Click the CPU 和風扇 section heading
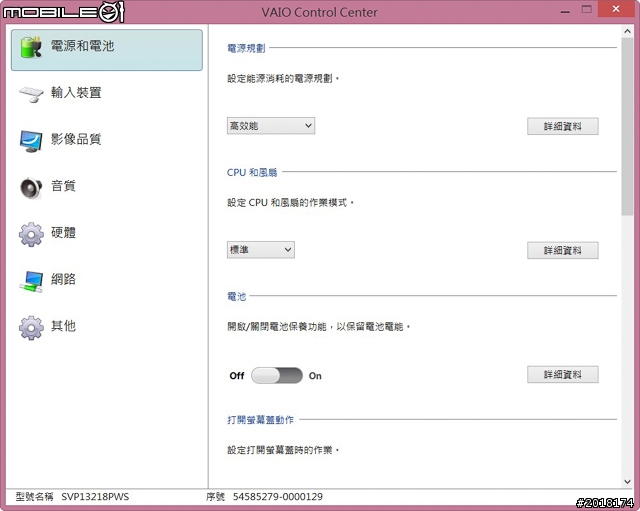 pos(252,172)
